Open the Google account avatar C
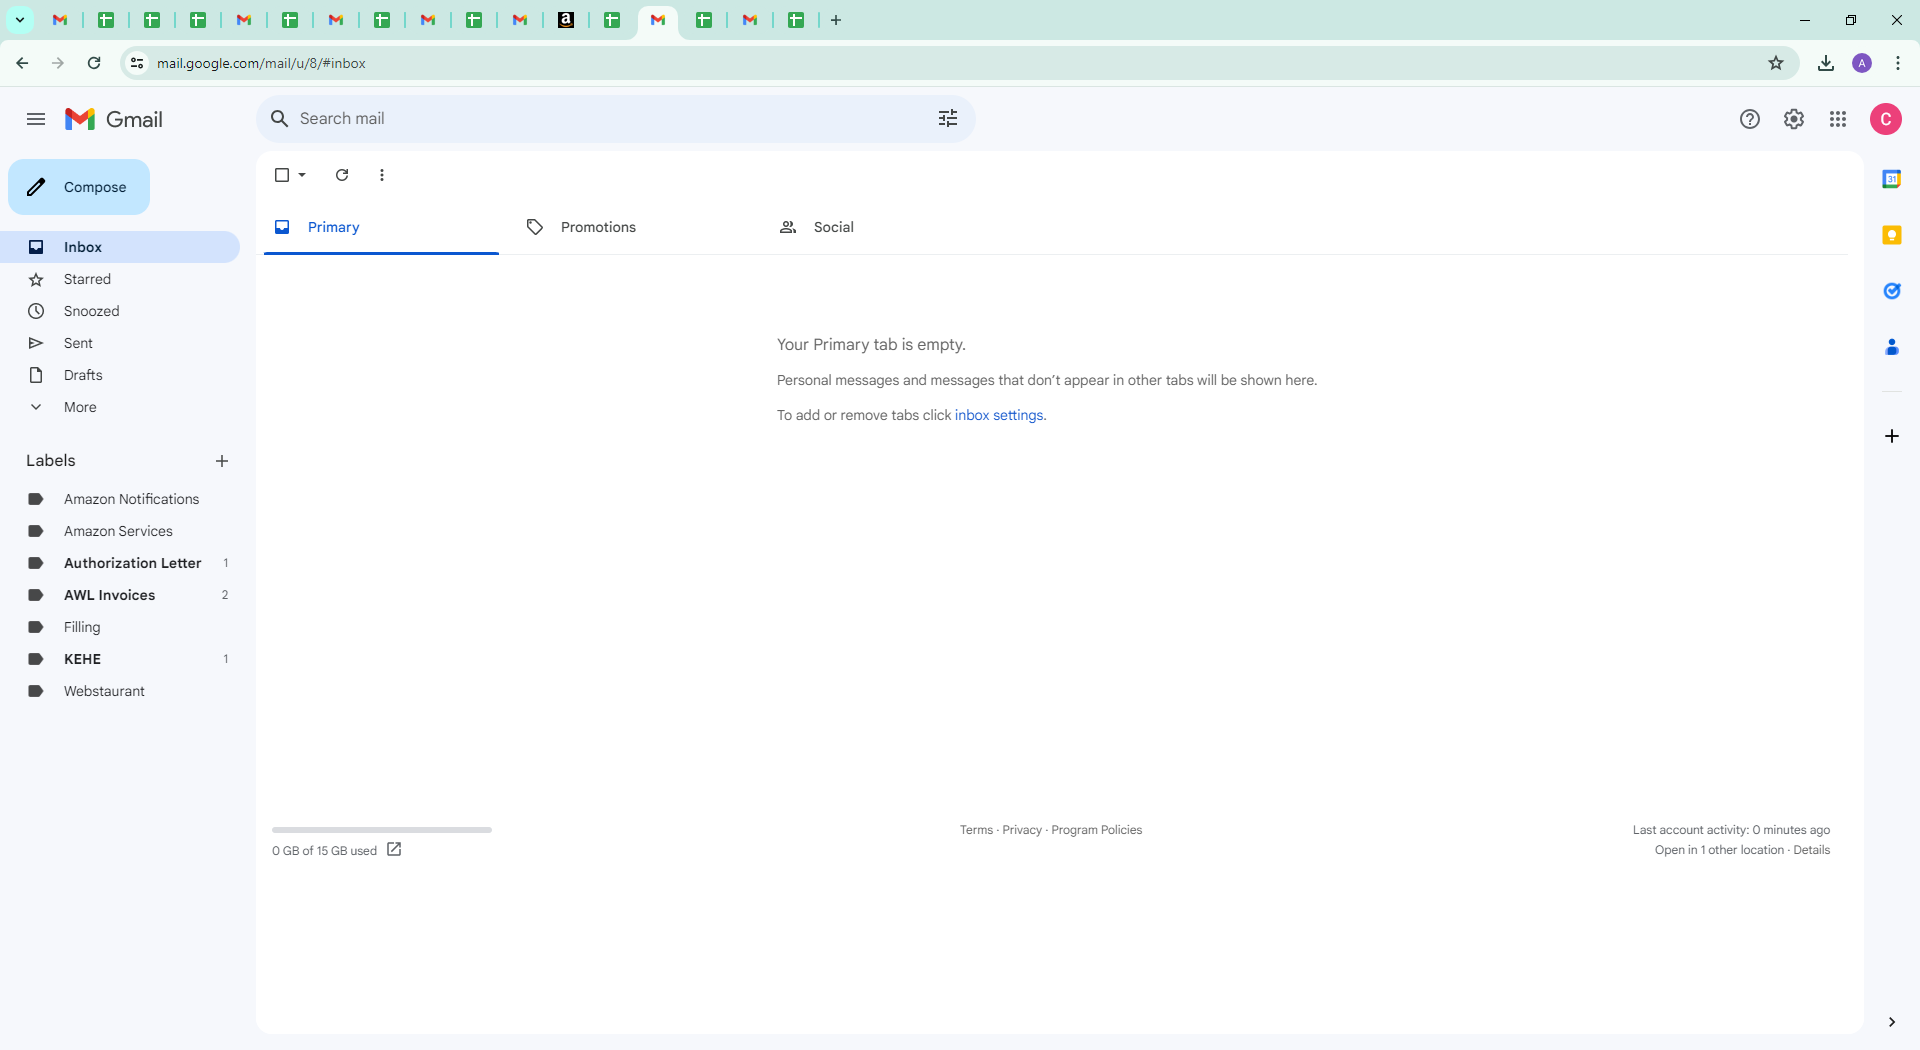This screenshot has height=1050, width=1920. [1886, 119]
